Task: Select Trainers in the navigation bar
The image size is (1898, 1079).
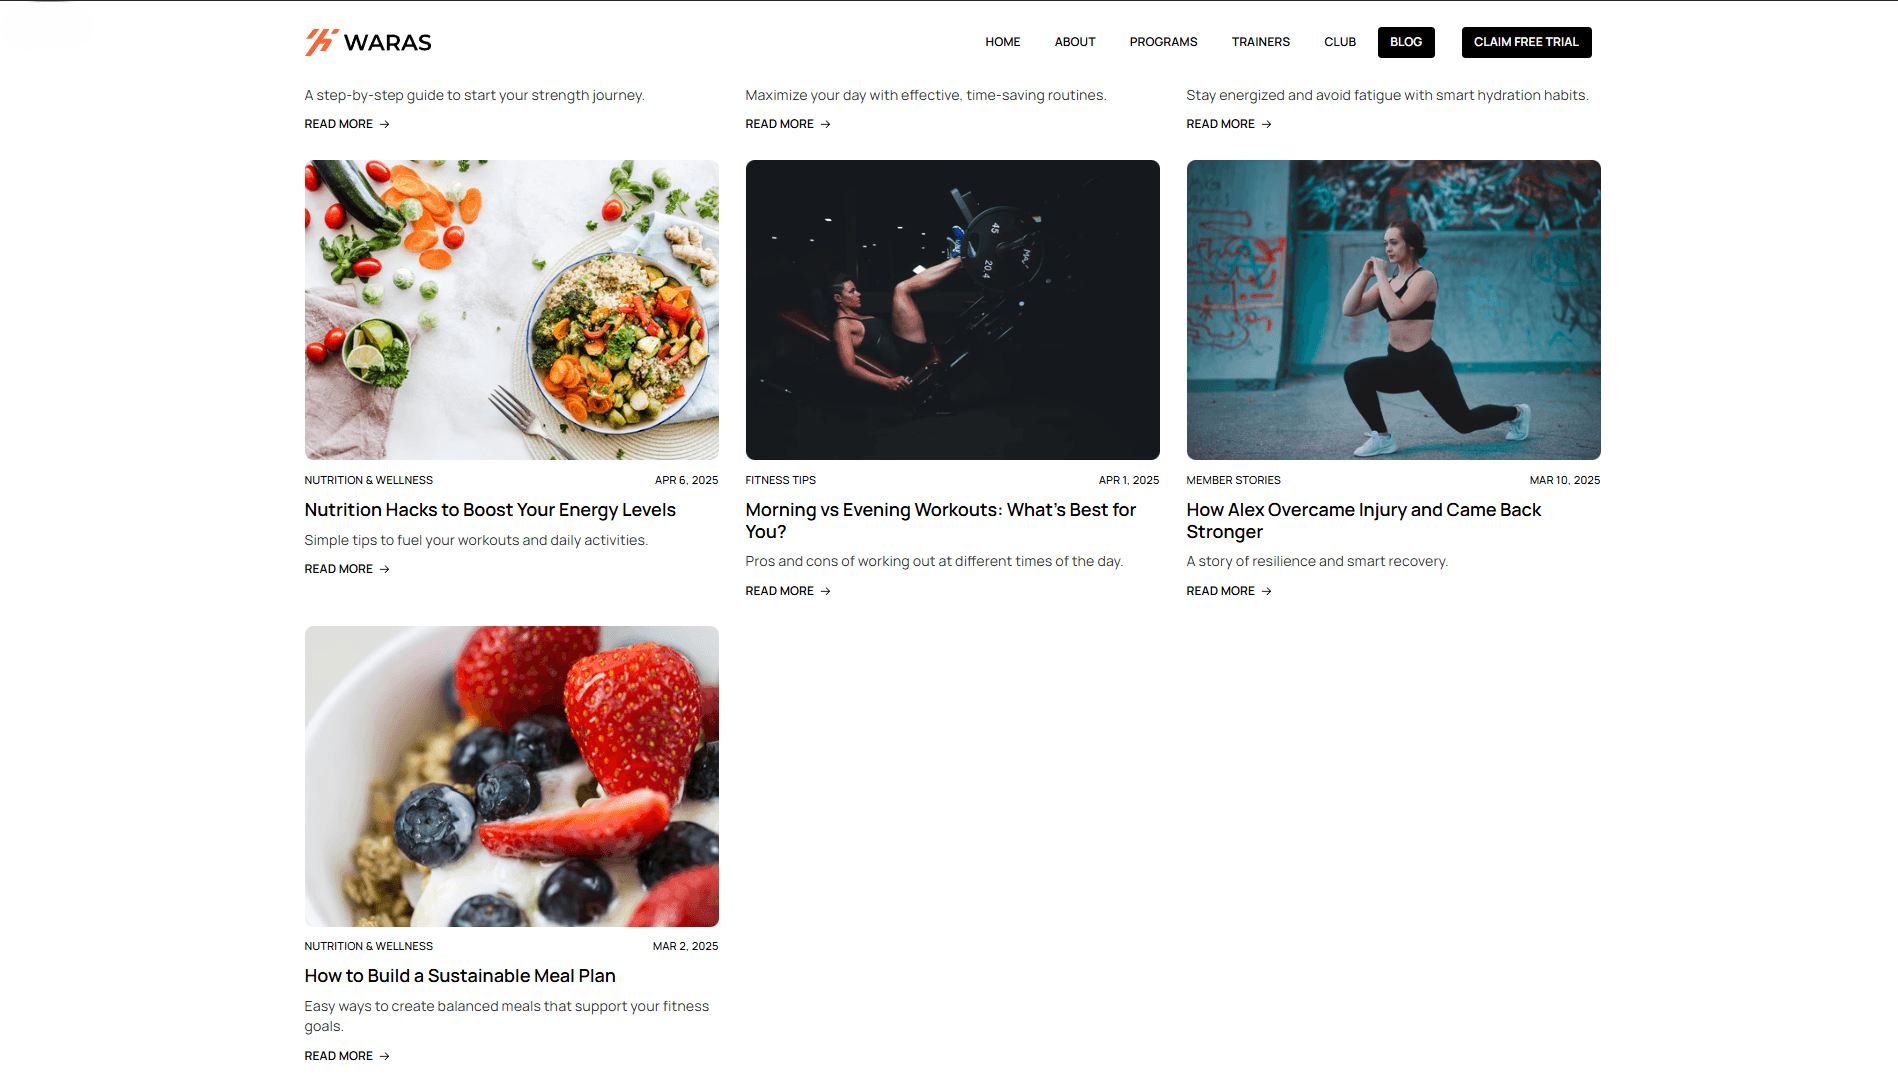Action: [1260, 42]
